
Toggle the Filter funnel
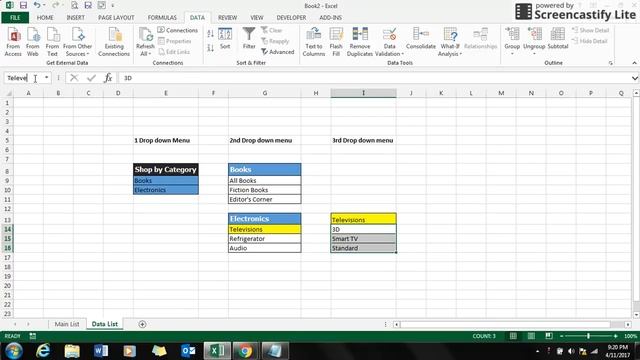(249, 38)
